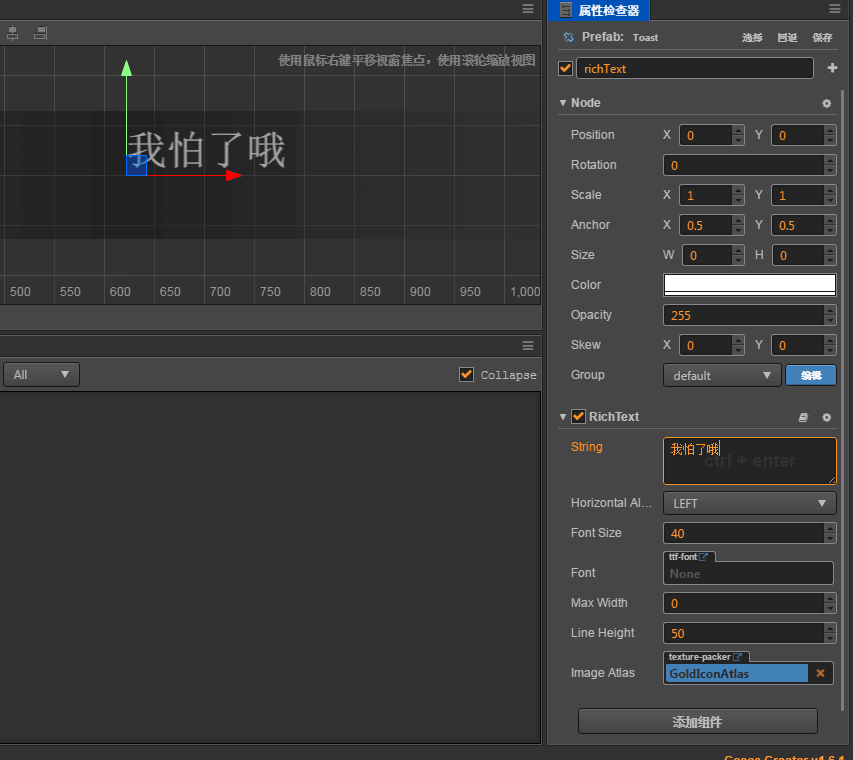
Task: Click the blue gizmo move square
Action: [136, 165]
